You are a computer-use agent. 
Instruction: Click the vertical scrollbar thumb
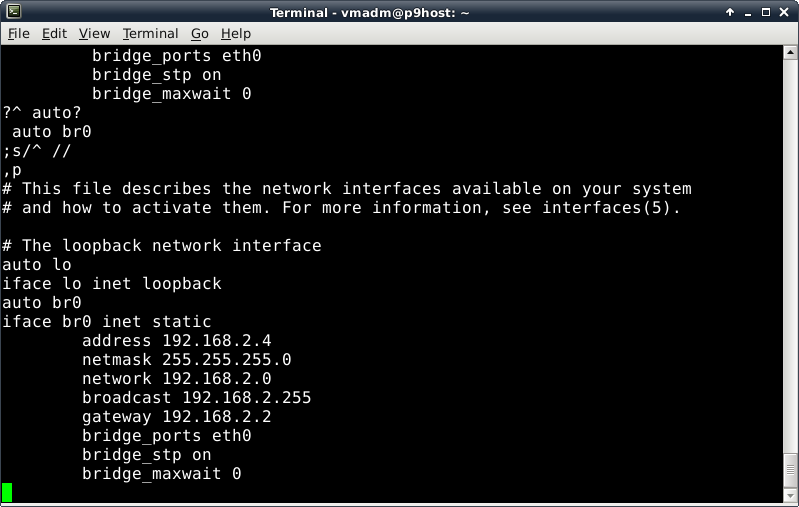(x=790, y=470)
